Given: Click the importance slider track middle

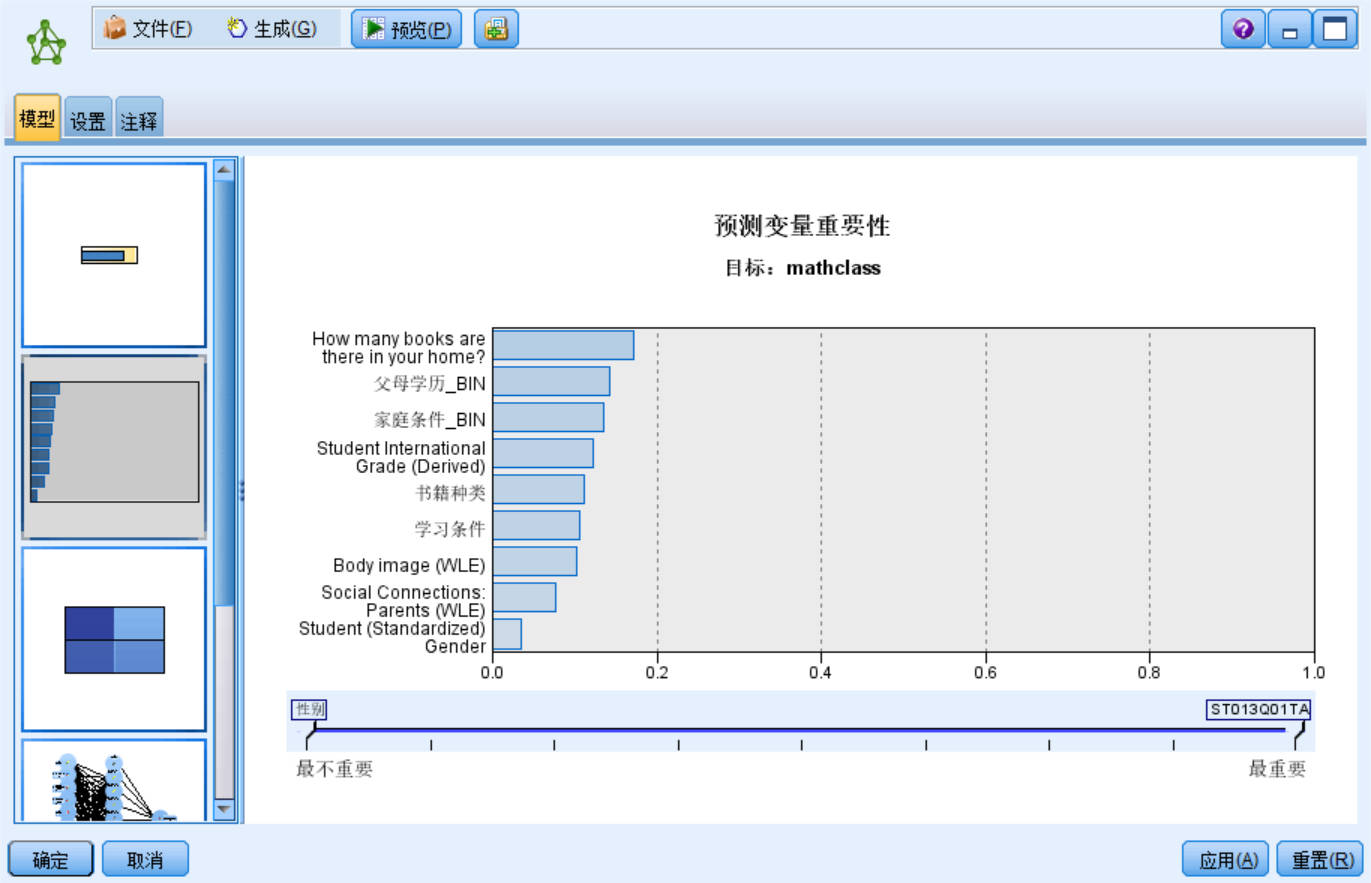Looking at the screenshot, I should coord(801,729).
